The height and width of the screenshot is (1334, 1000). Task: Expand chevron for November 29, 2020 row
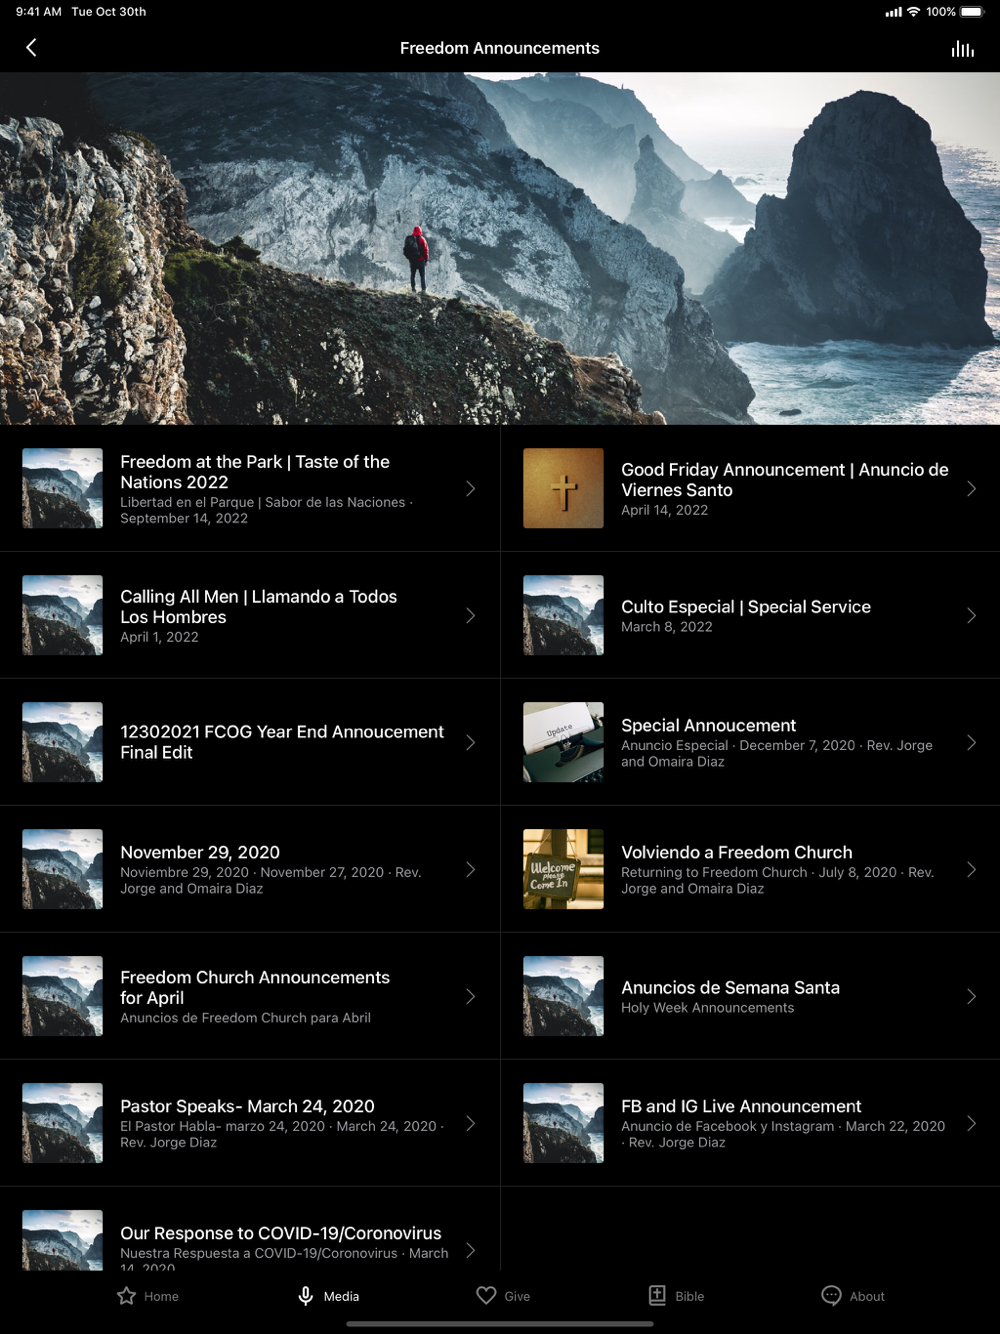coord(470,869)
